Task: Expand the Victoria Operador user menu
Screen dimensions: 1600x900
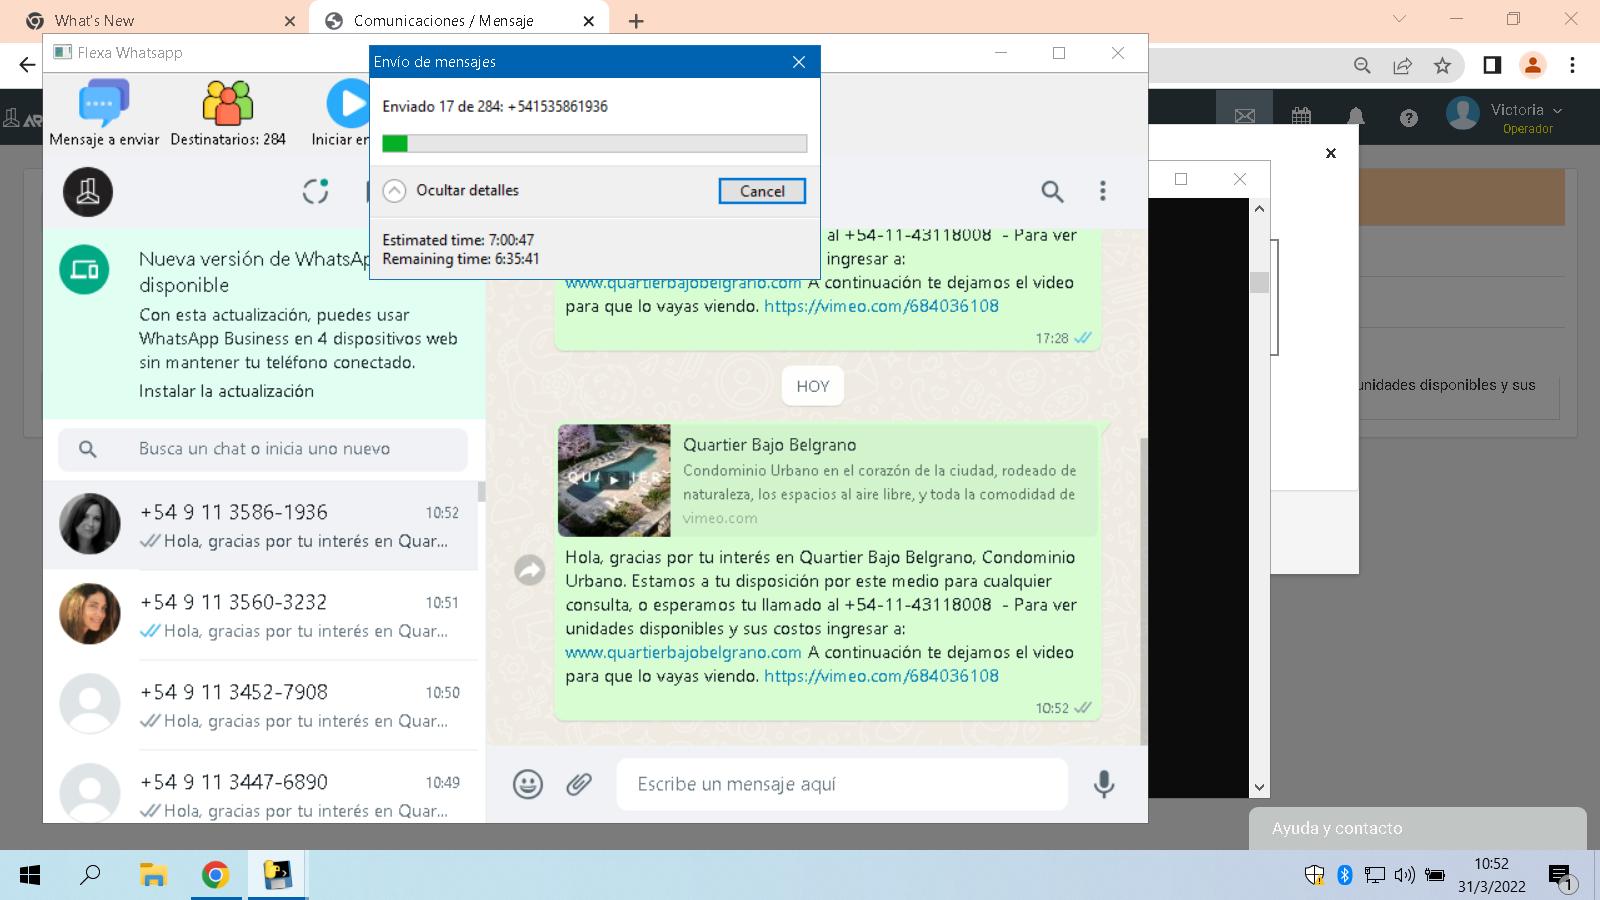Action: 1505,117
